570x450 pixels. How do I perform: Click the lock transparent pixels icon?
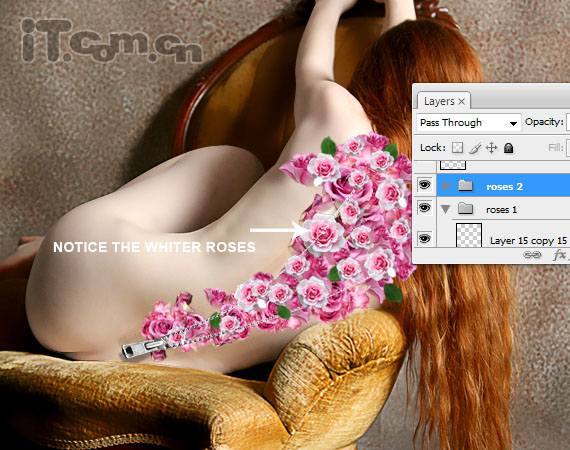[x=457, y=148]
